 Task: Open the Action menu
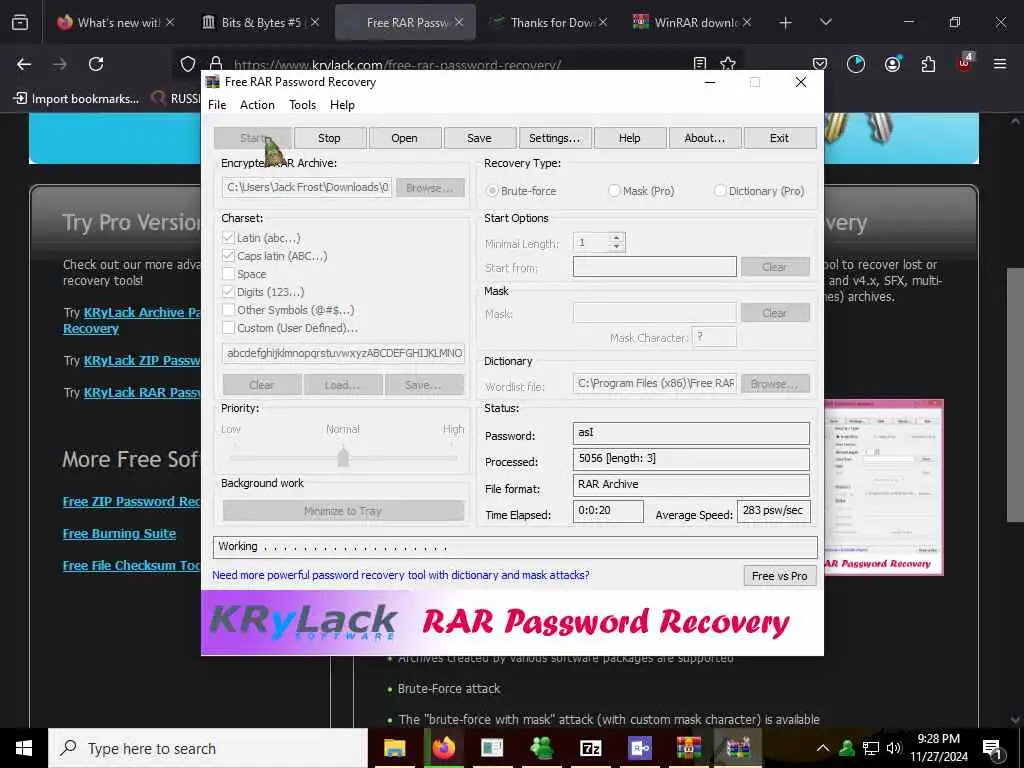257,105
